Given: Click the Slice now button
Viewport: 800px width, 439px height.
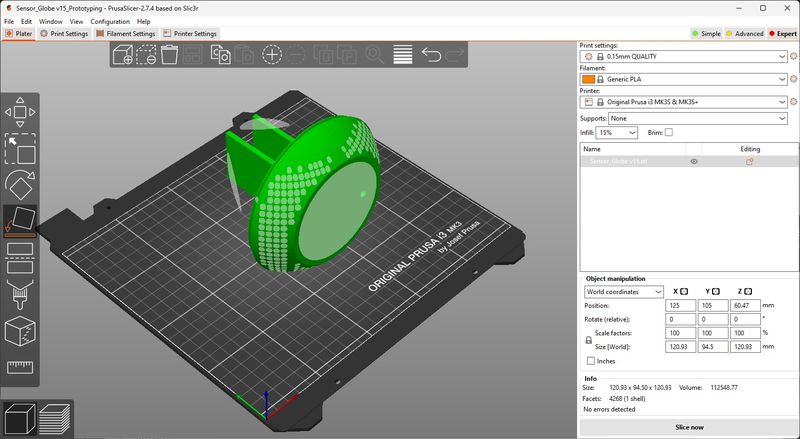Looking at the screenshot, I should click(688, 427).
